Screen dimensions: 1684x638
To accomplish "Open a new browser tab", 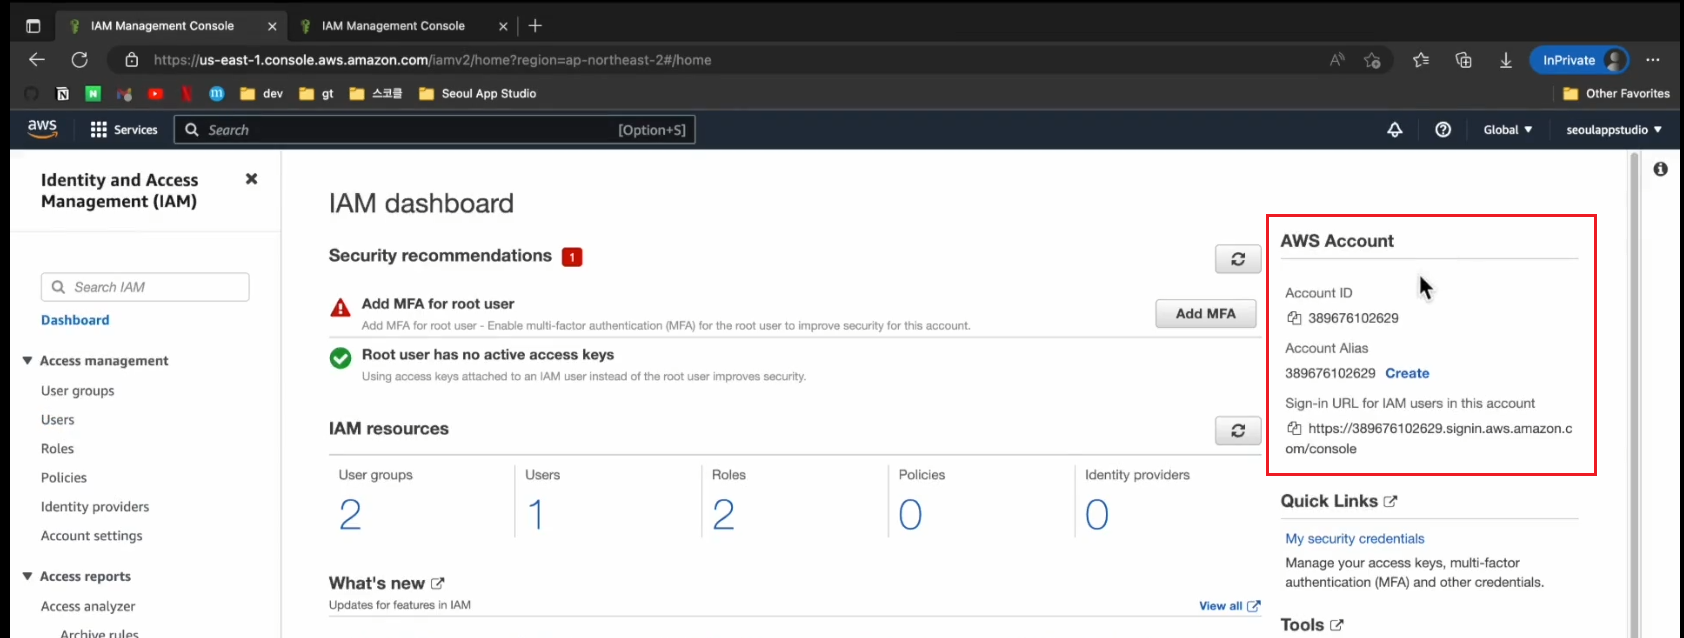I will coord(535,26).
